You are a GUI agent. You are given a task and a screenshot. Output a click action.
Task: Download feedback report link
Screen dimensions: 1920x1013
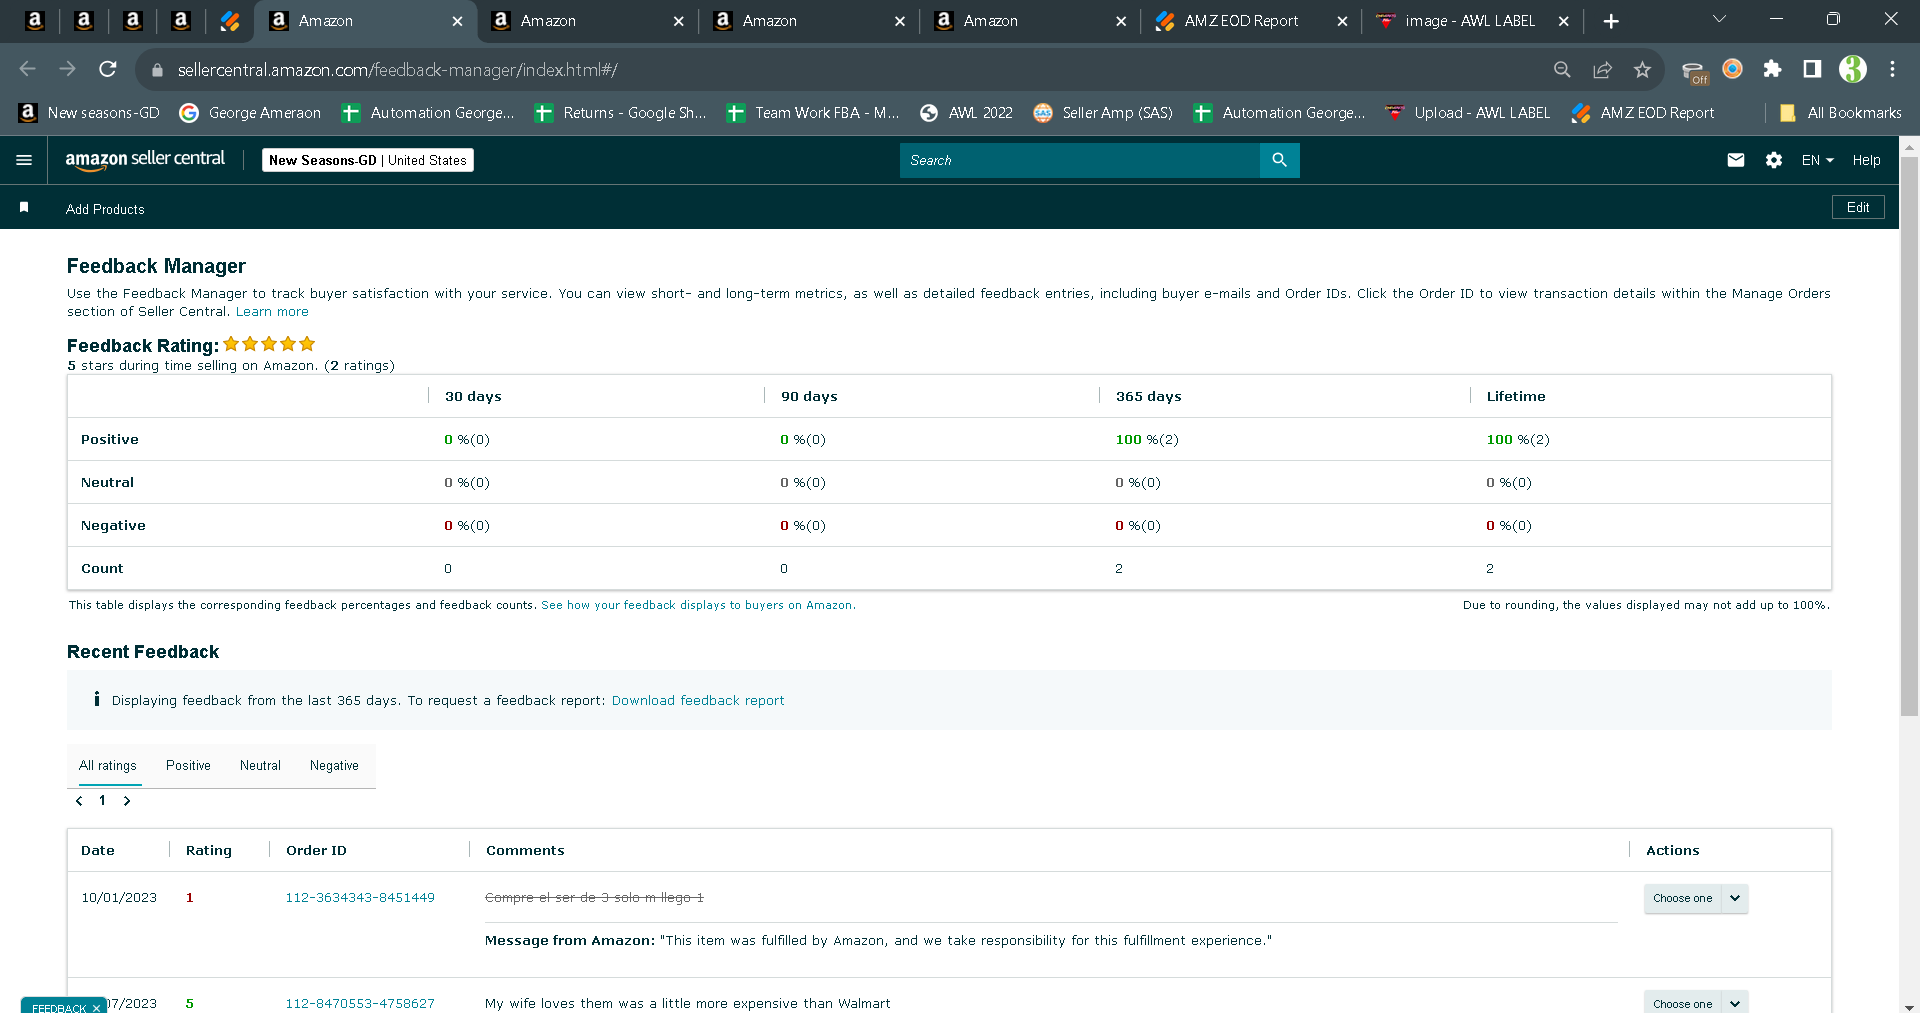pyautogui.click(x=698, y=701)
